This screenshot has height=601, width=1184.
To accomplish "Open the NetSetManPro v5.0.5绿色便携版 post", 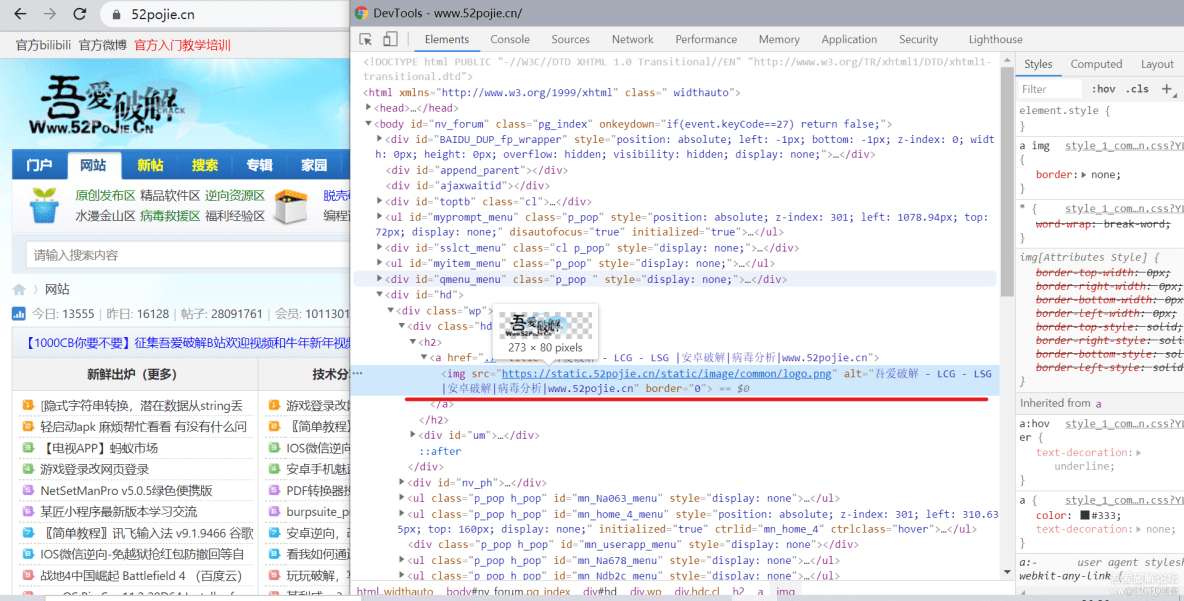I will (126, 490).
